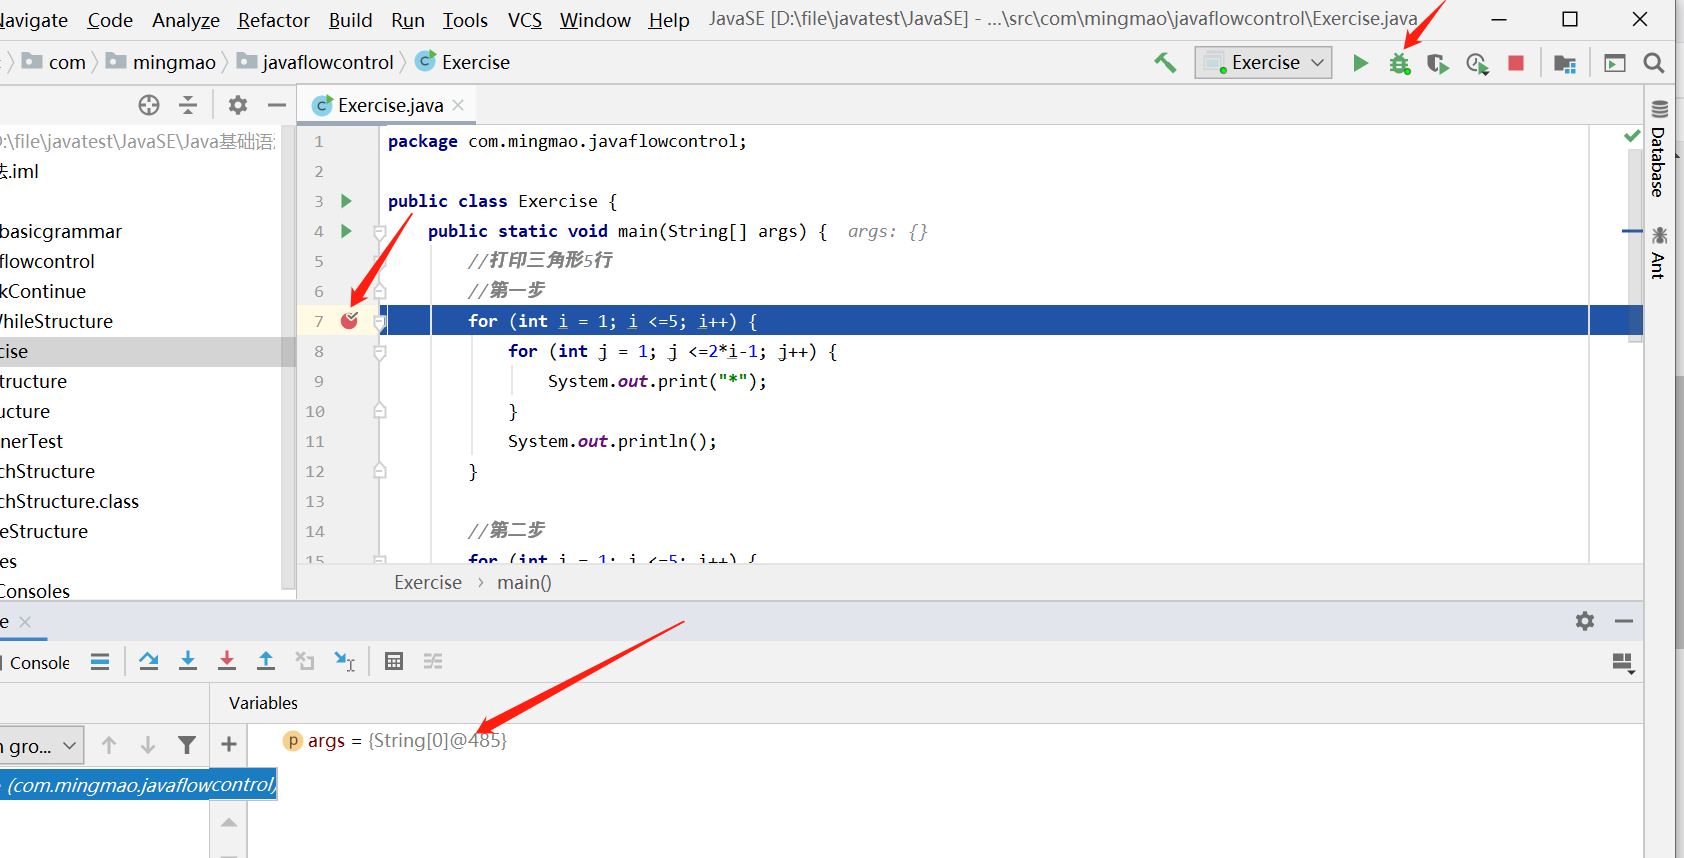
Task: Click Restore Layout icon in debug panel
Action: pyautogui.click(x=1623, y=663)
